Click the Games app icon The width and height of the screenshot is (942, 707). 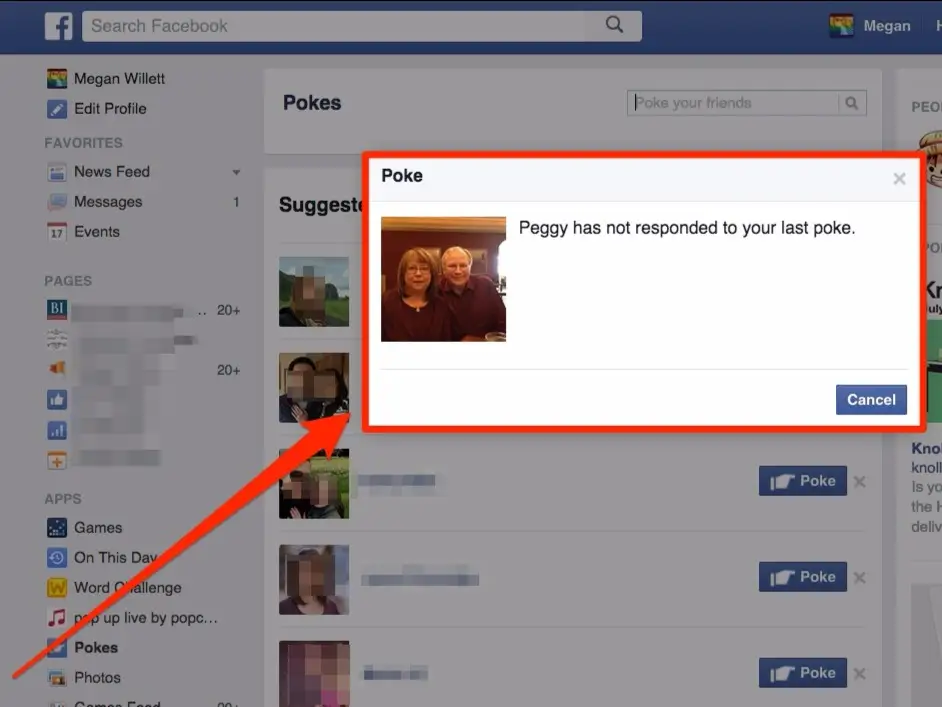click(57, 527)
